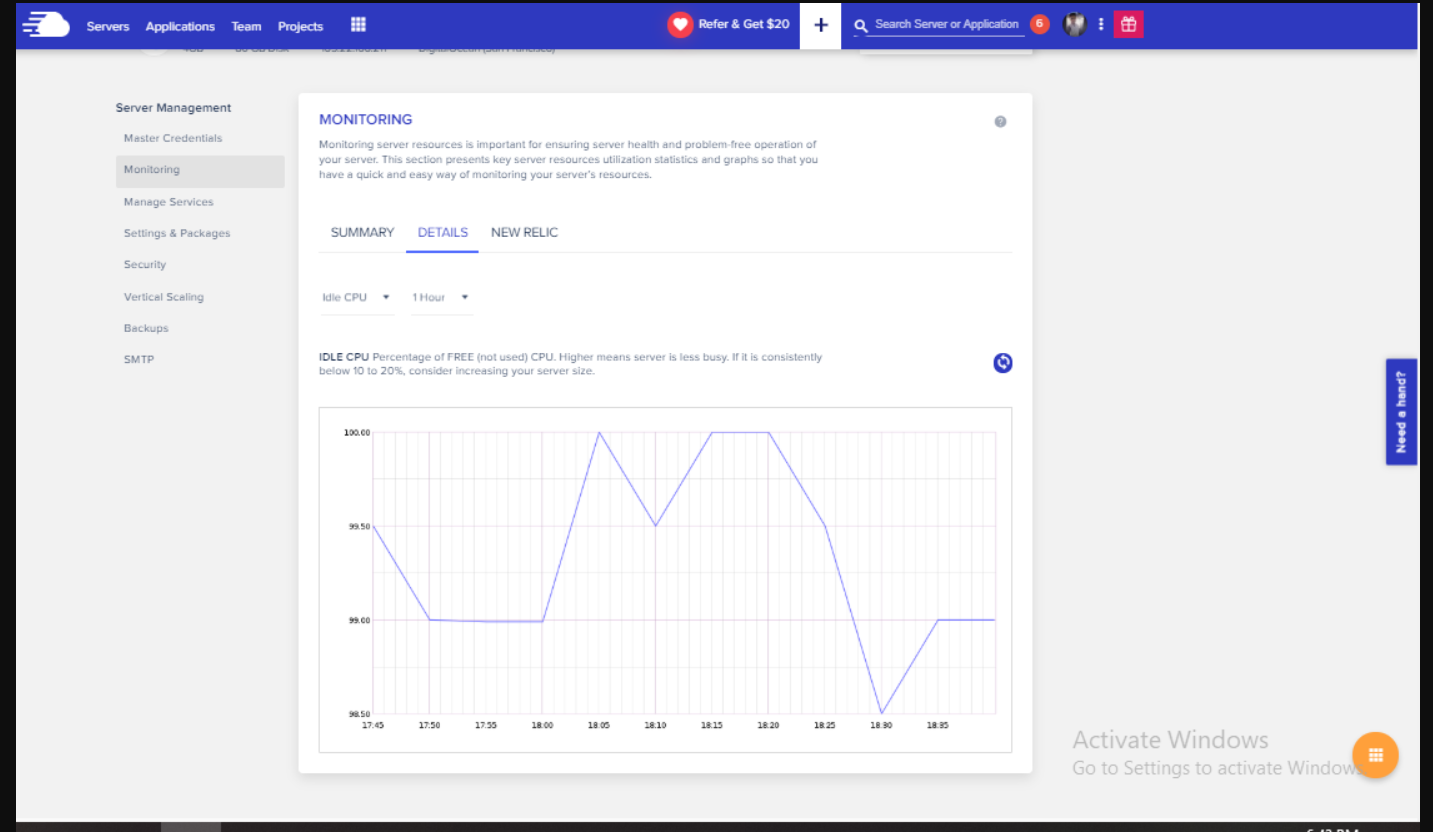The width and height of the screenshot is (1433, 832).
Task: Expand the add new server plus menu
Action: [820, 24]
